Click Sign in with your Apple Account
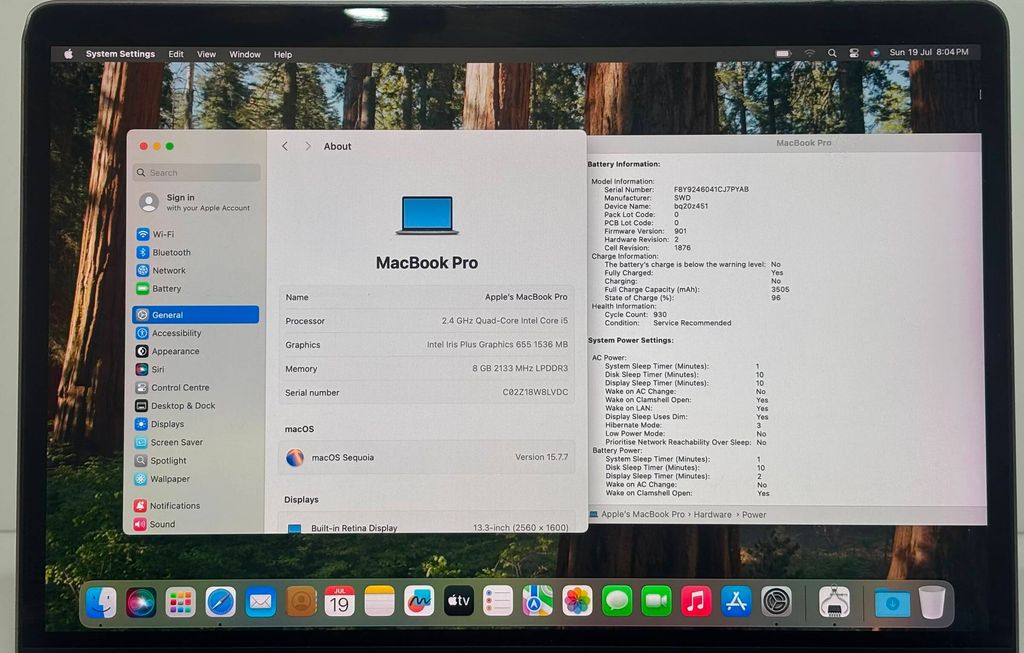This screenshot has width=1024, height=653. coord(196,202)
